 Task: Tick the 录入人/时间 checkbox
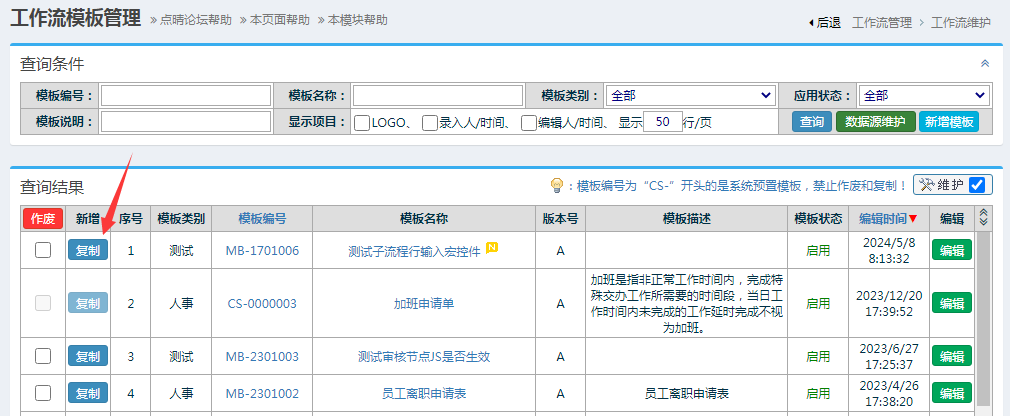click(430, 123)
